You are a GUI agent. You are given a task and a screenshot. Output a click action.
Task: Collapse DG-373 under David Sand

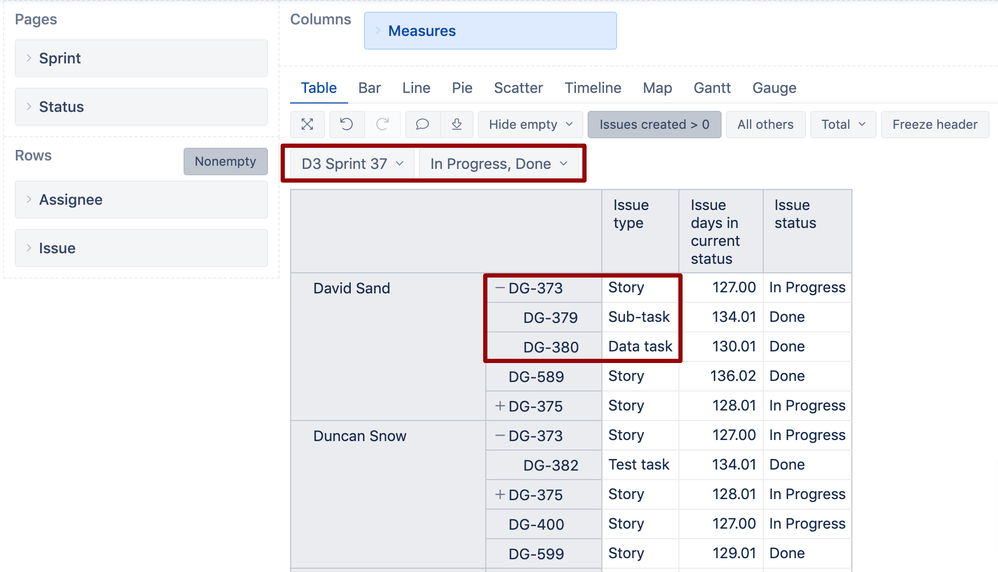coord(500,288)
